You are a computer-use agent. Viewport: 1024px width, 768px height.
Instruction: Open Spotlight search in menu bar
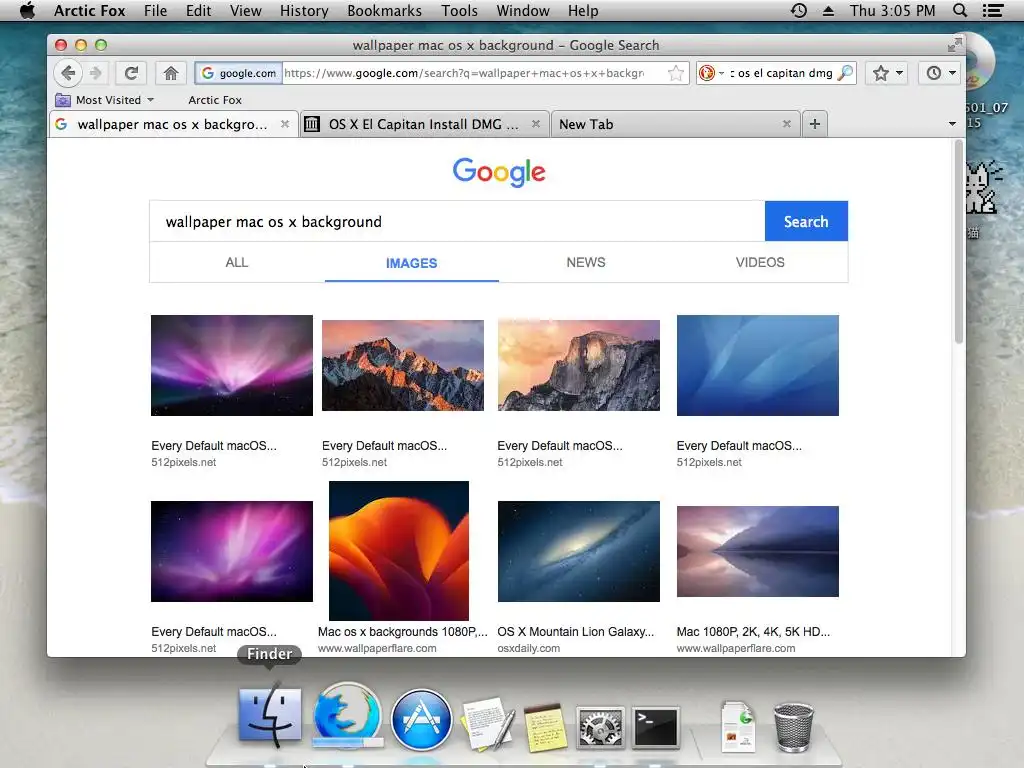click(959, 10)
